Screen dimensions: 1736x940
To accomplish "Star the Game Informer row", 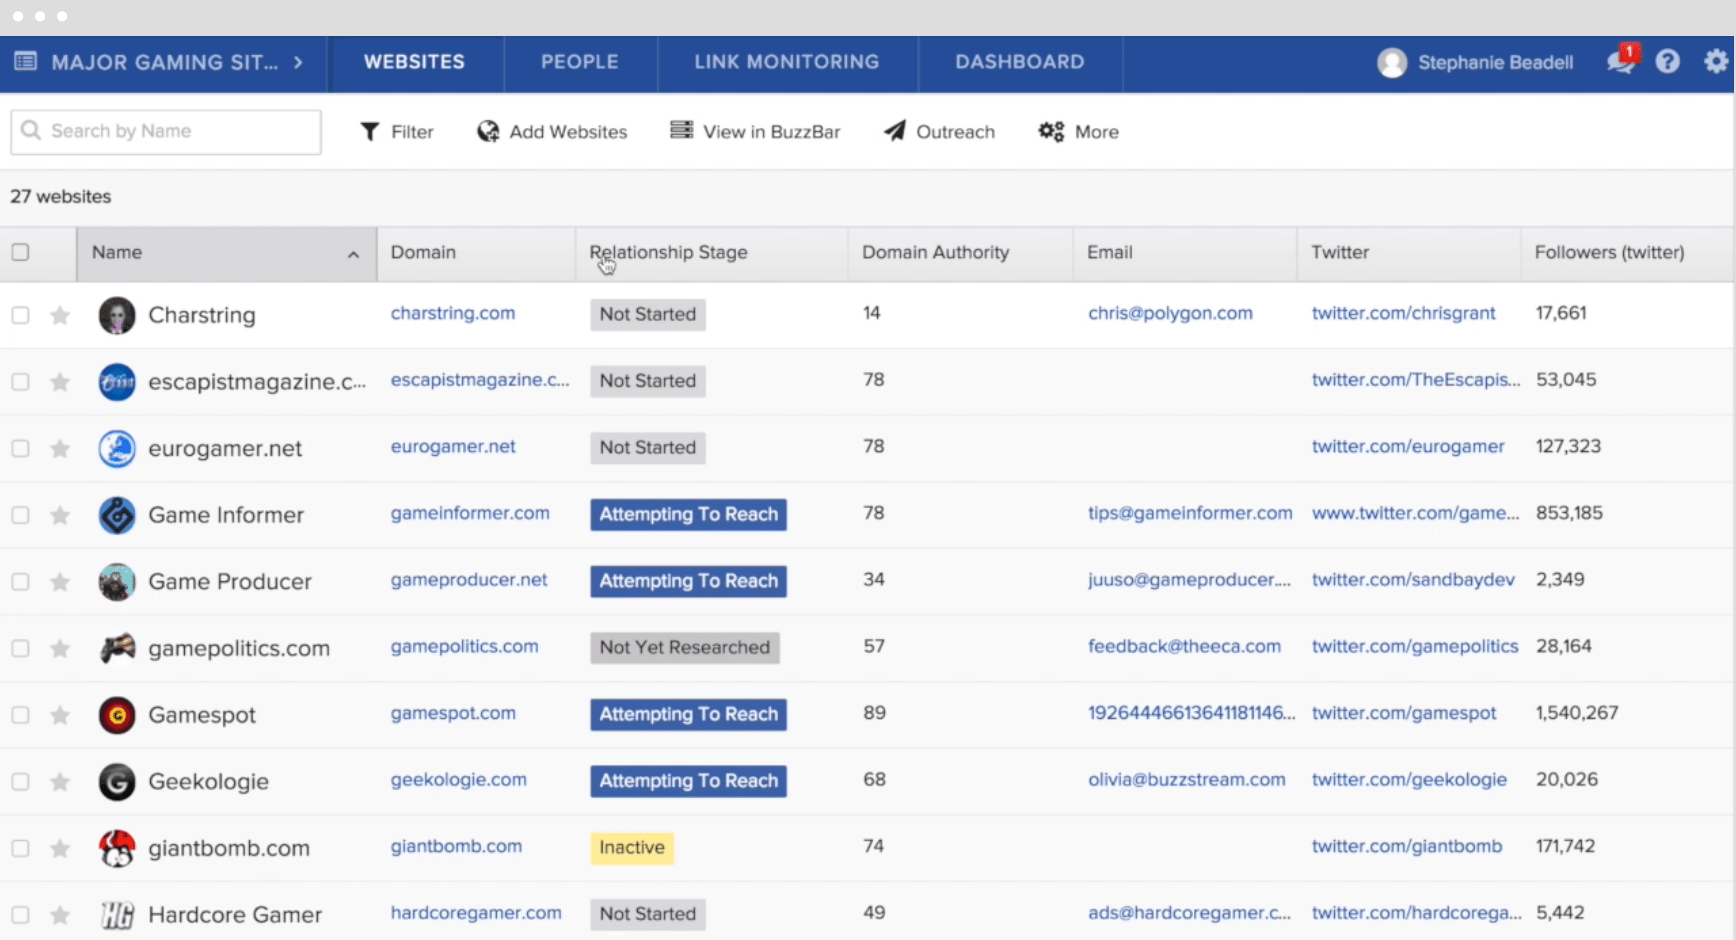I will tap(60, 515).
